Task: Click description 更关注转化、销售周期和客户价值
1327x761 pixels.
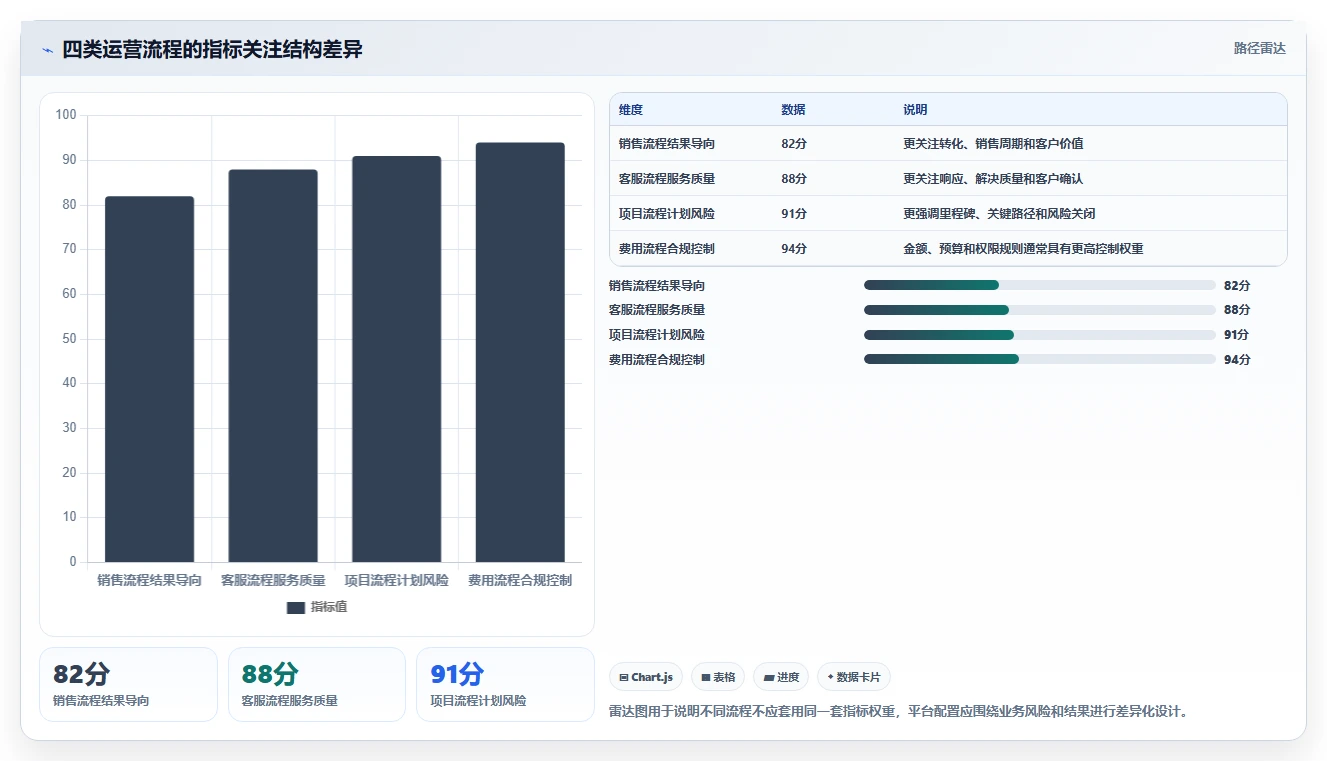Action: click(993, 144)
